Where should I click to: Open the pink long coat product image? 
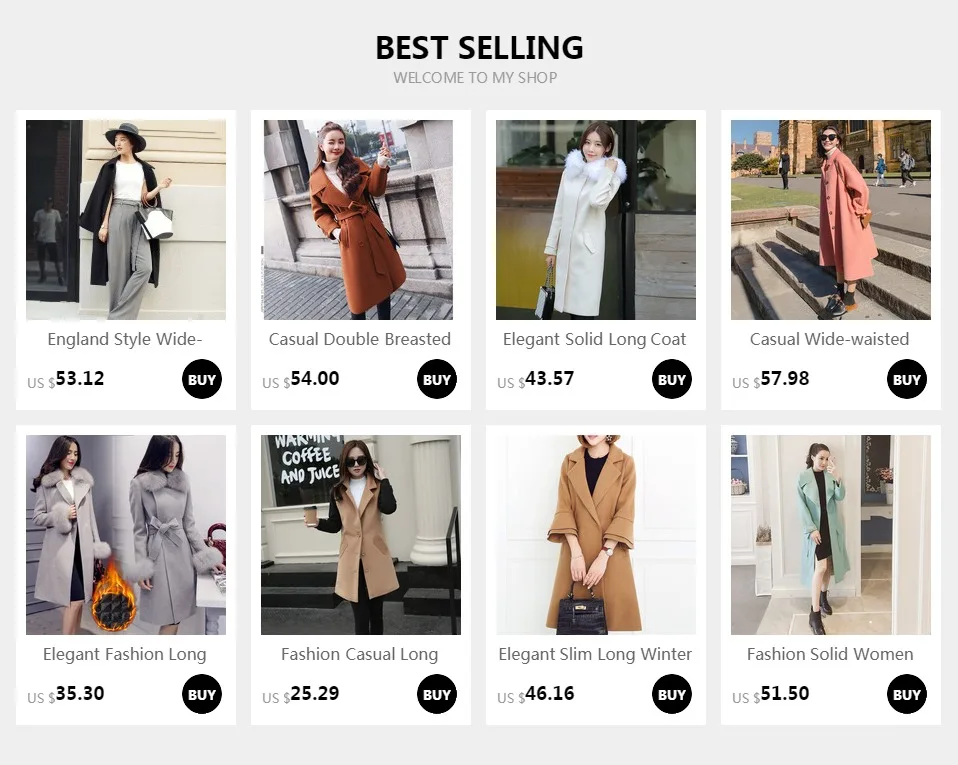point(831,219)
